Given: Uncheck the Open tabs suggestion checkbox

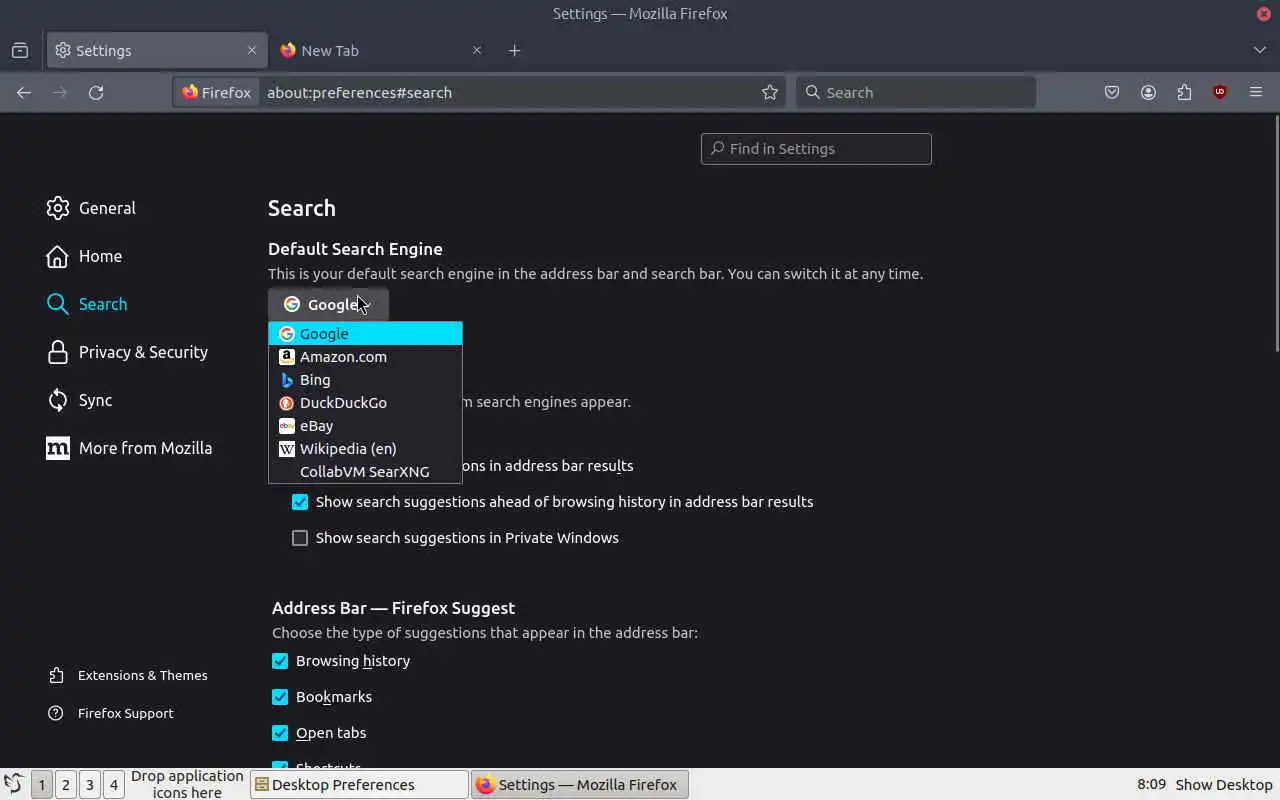Looking at the screenshot, I should (280, 733).
